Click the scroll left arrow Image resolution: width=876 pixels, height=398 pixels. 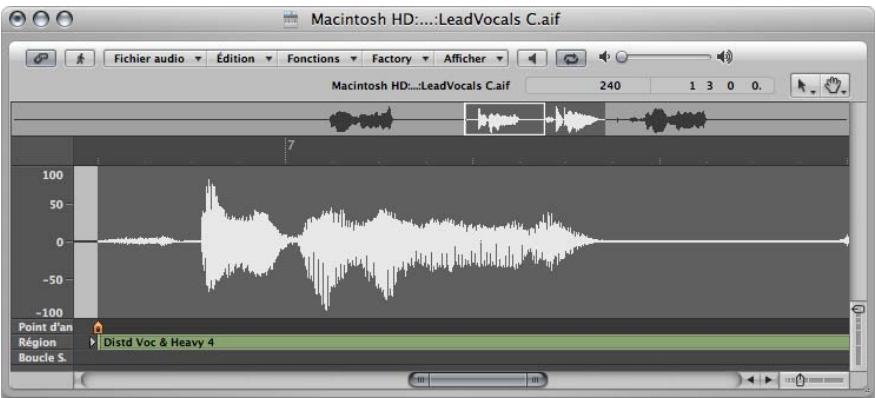[x=750, y=380]
